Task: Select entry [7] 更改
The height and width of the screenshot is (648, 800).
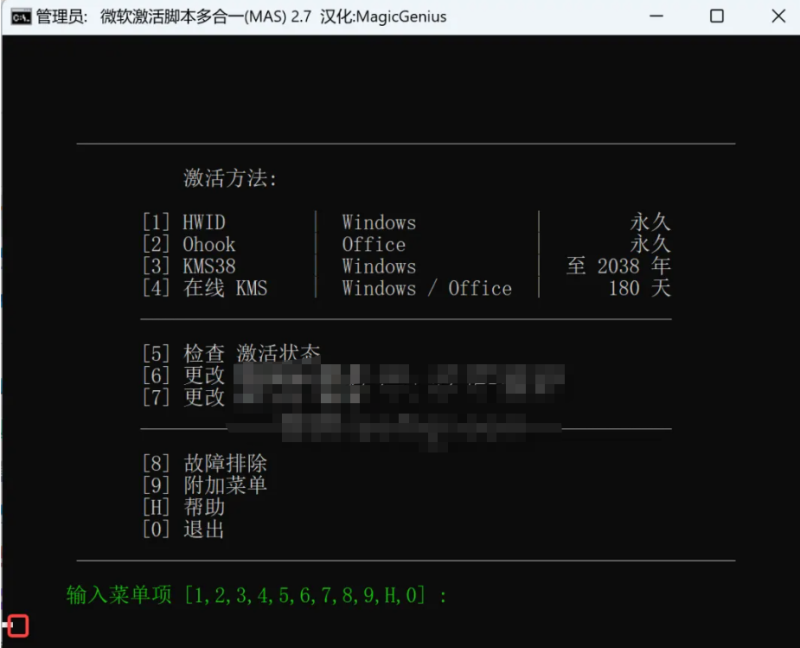Action: 184,397
